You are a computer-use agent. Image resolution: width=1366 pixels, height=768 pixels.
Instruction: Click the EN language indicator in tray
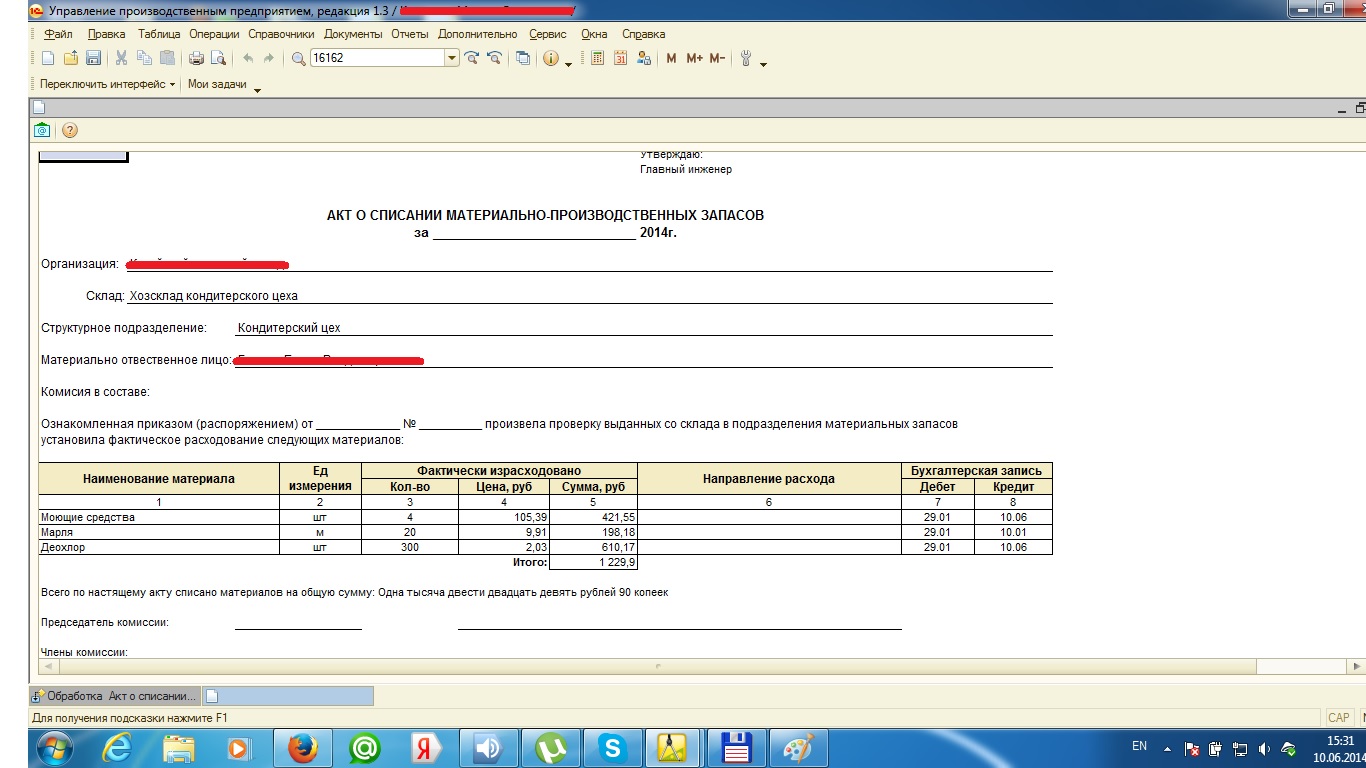[1139, 746]
